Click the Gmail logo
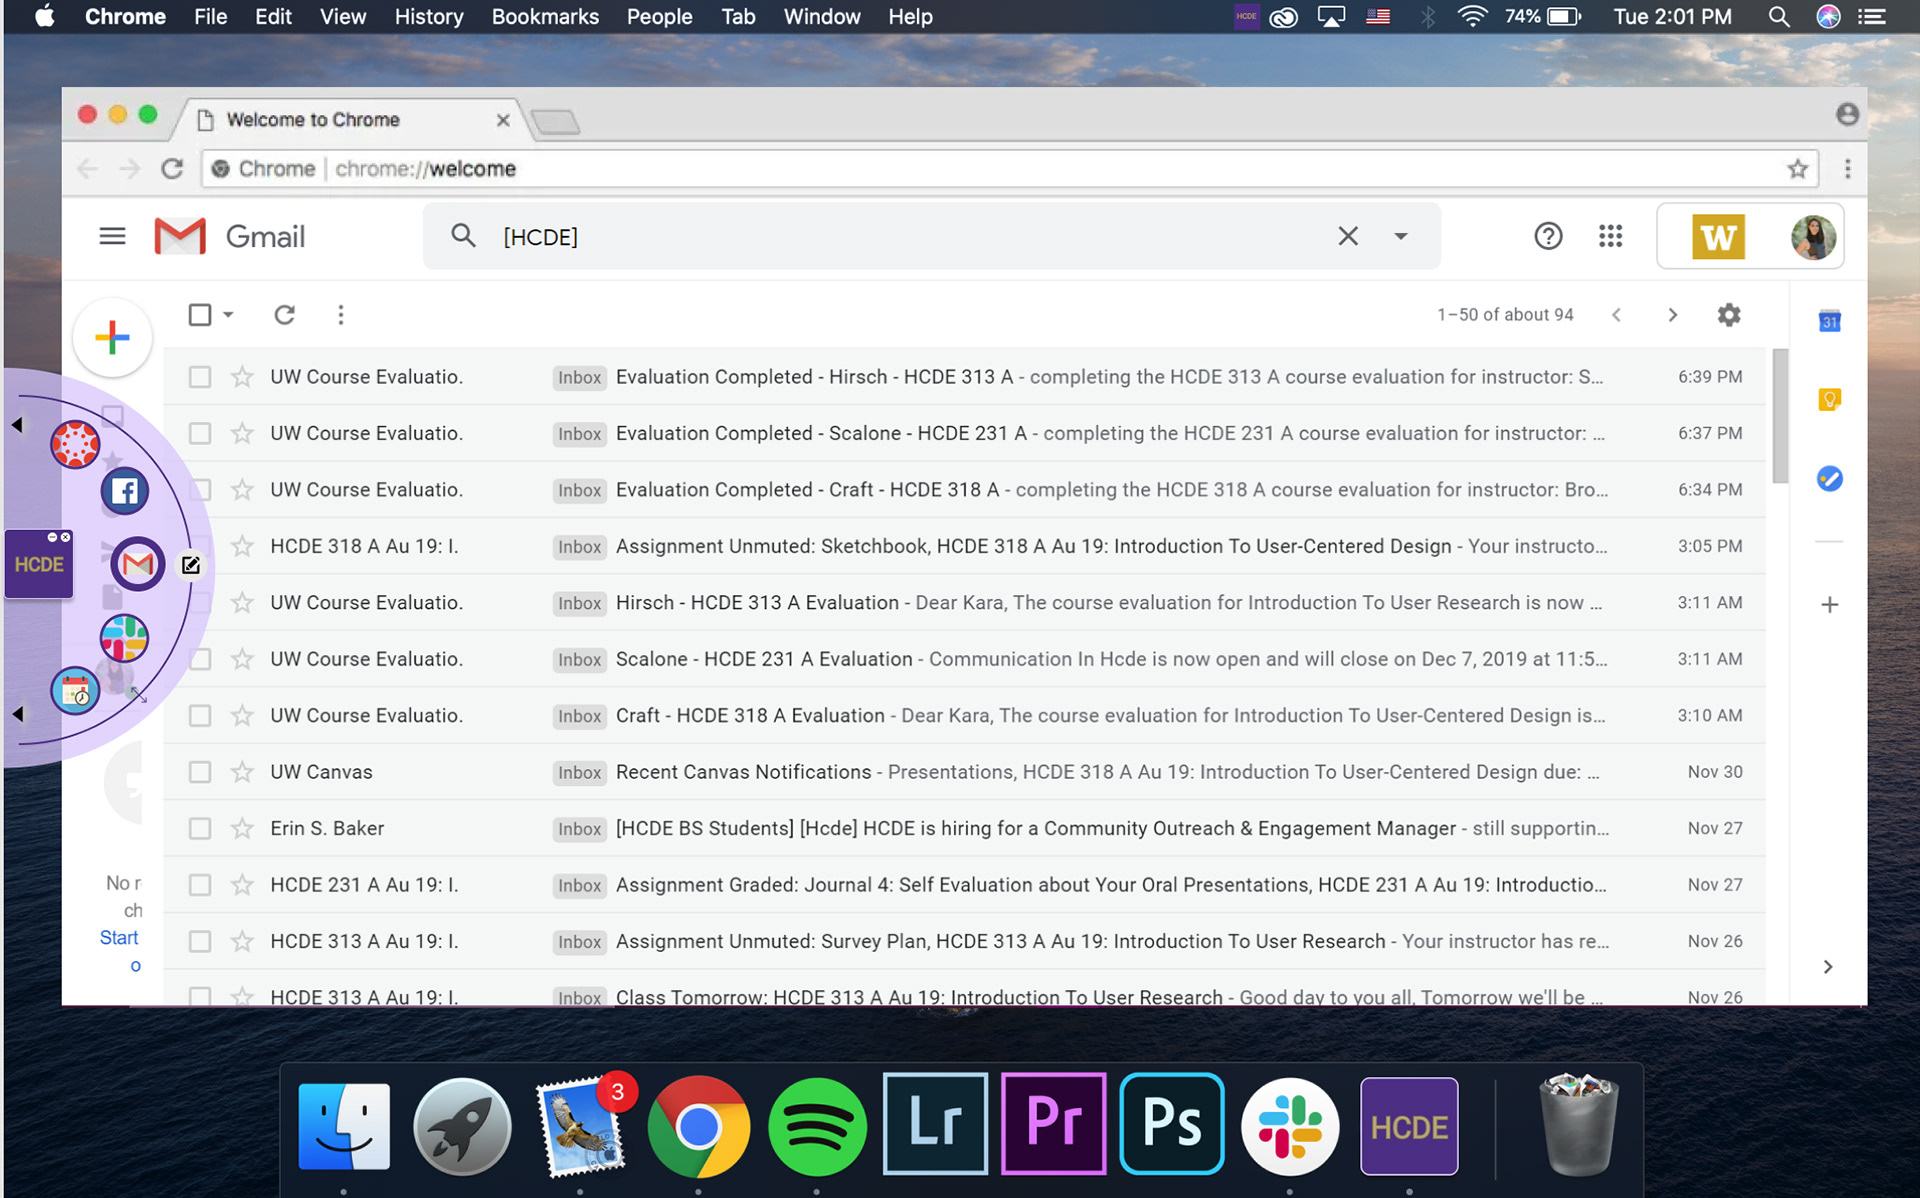1920x1198 pixels. point(230,236)
